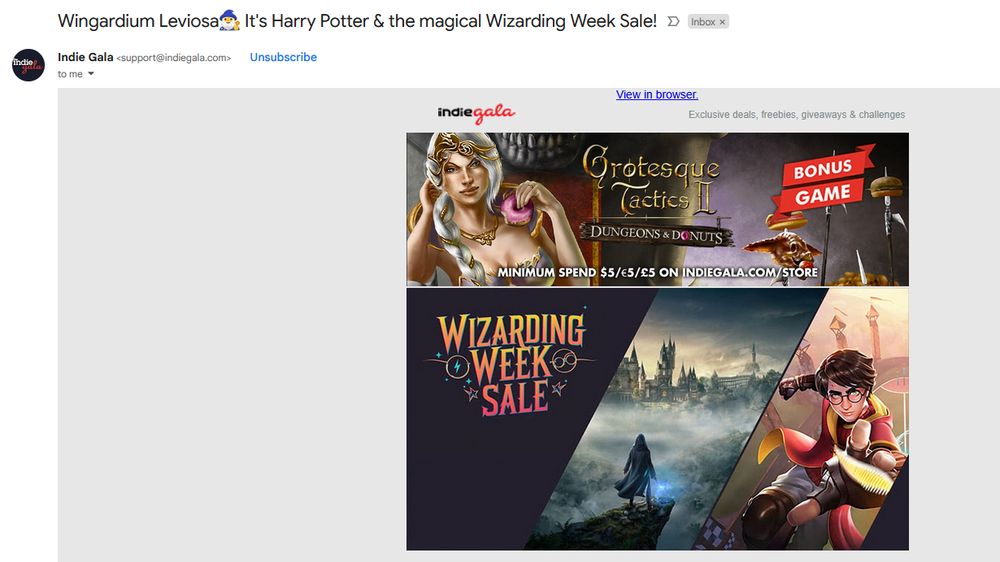Click the red BONUS GAME ribbon
The height and width of the screenshot is (562, 1000).
coord(822,180)
